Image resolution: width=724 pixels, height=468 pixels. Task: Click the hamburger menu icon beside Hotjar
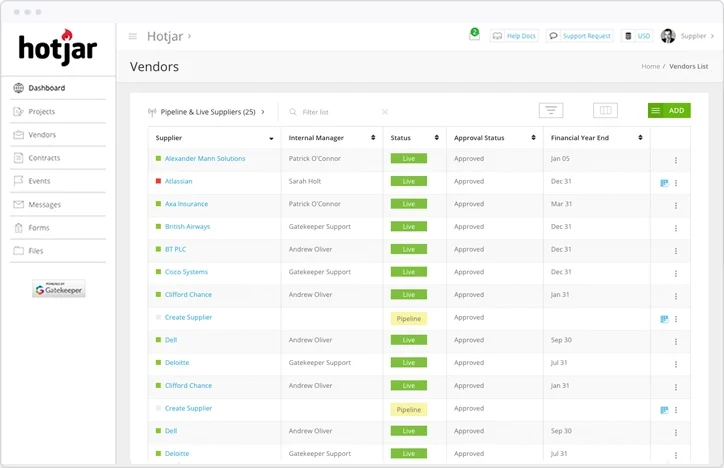[132, 36]
